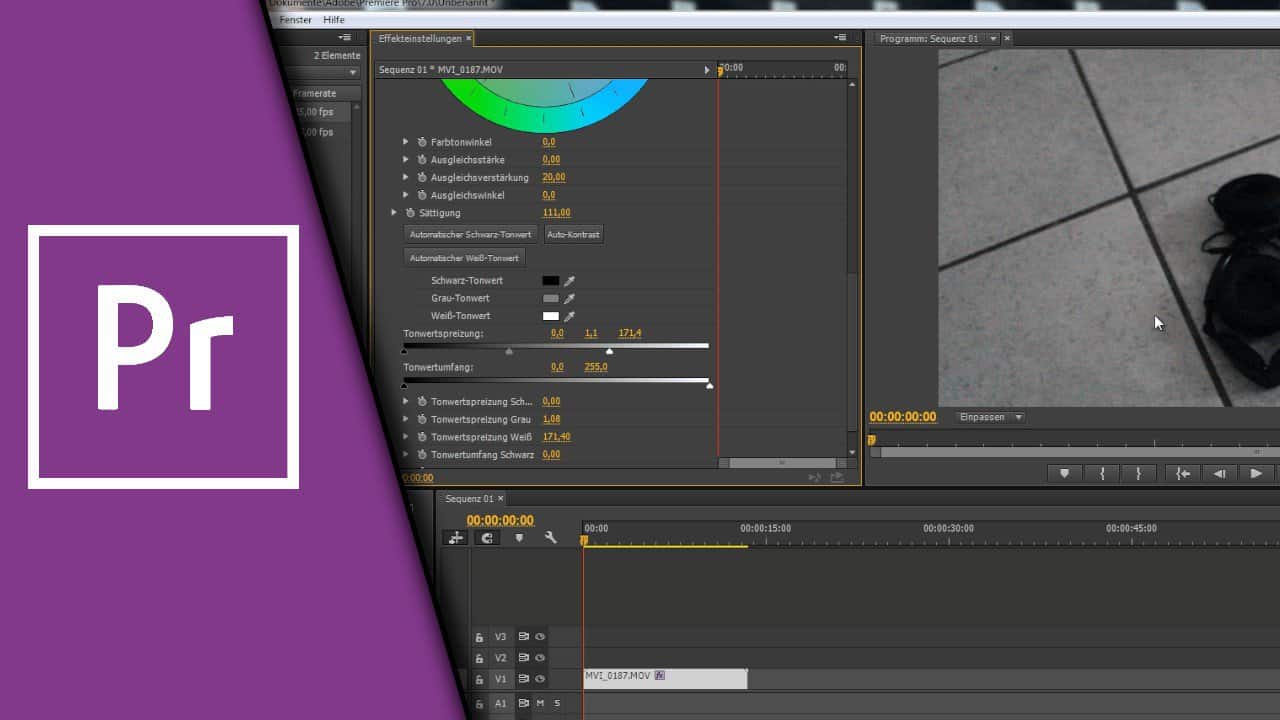The width and height of the screenshot is (1280, 720).
Task: Toggle stopwatch animation for Farbtonwinkel
Action: (x=422, y=142)
